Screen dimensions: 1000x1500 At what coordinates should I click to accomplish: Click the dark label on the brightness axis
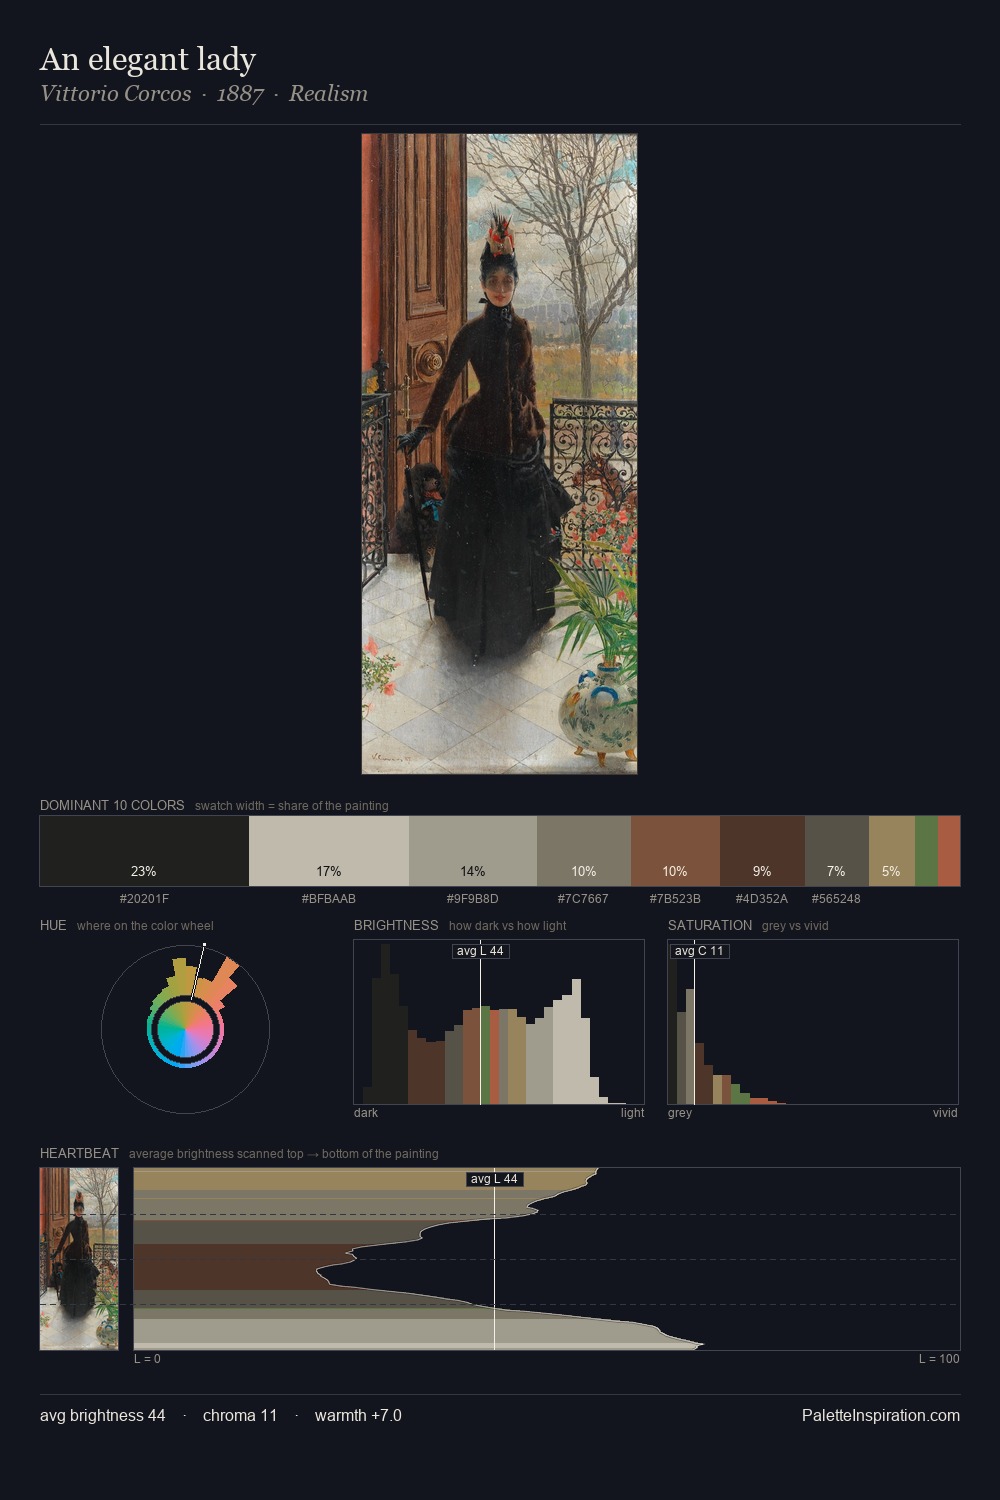[366, 1113]
